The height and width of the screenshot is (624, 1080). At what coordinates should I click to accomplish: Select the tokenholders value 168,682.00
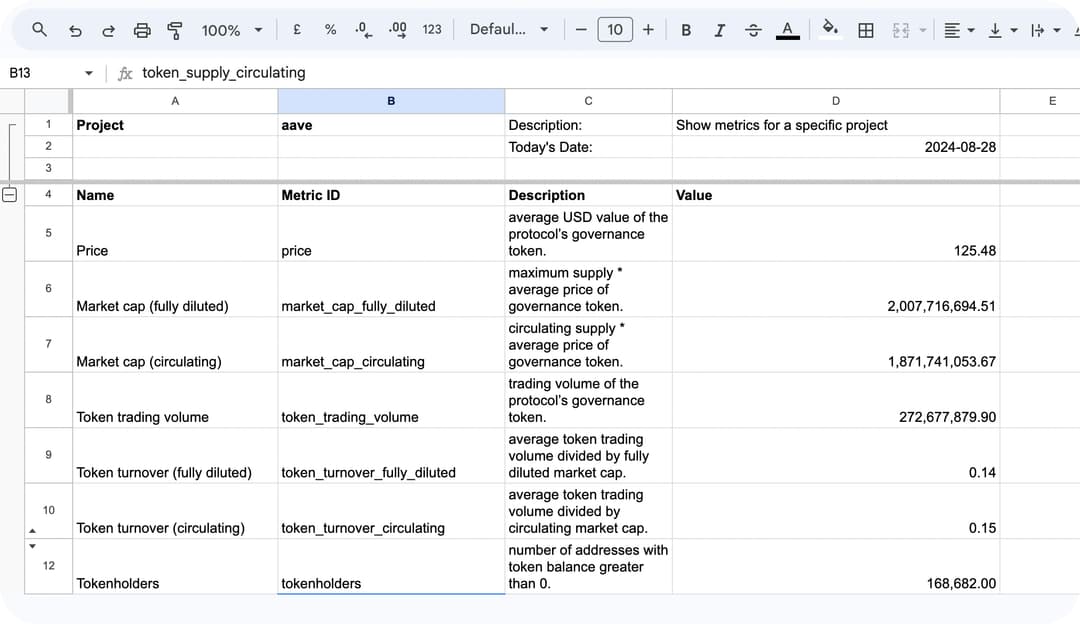pos(835,566)
